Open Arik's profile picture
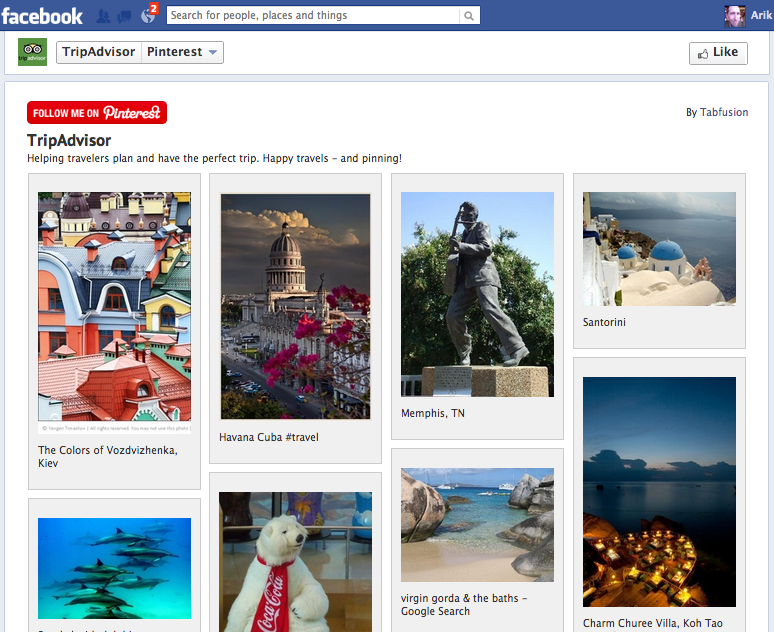 [x=735, y=16]
